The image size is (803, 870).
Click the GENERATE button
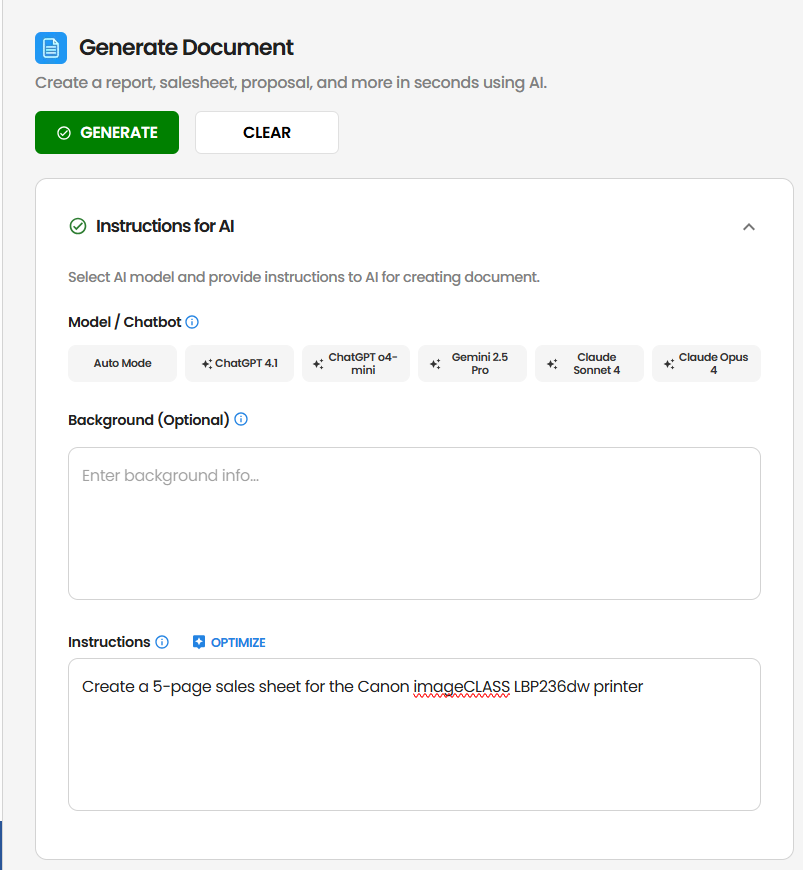(x=107, y=132)
